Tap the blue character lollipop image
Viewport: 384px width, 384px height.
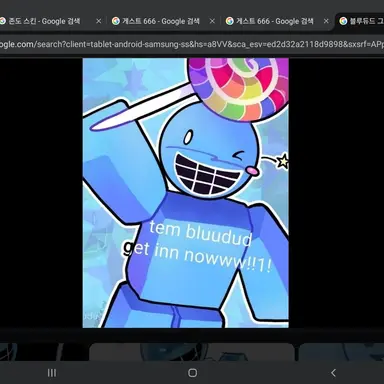(186, 193)
